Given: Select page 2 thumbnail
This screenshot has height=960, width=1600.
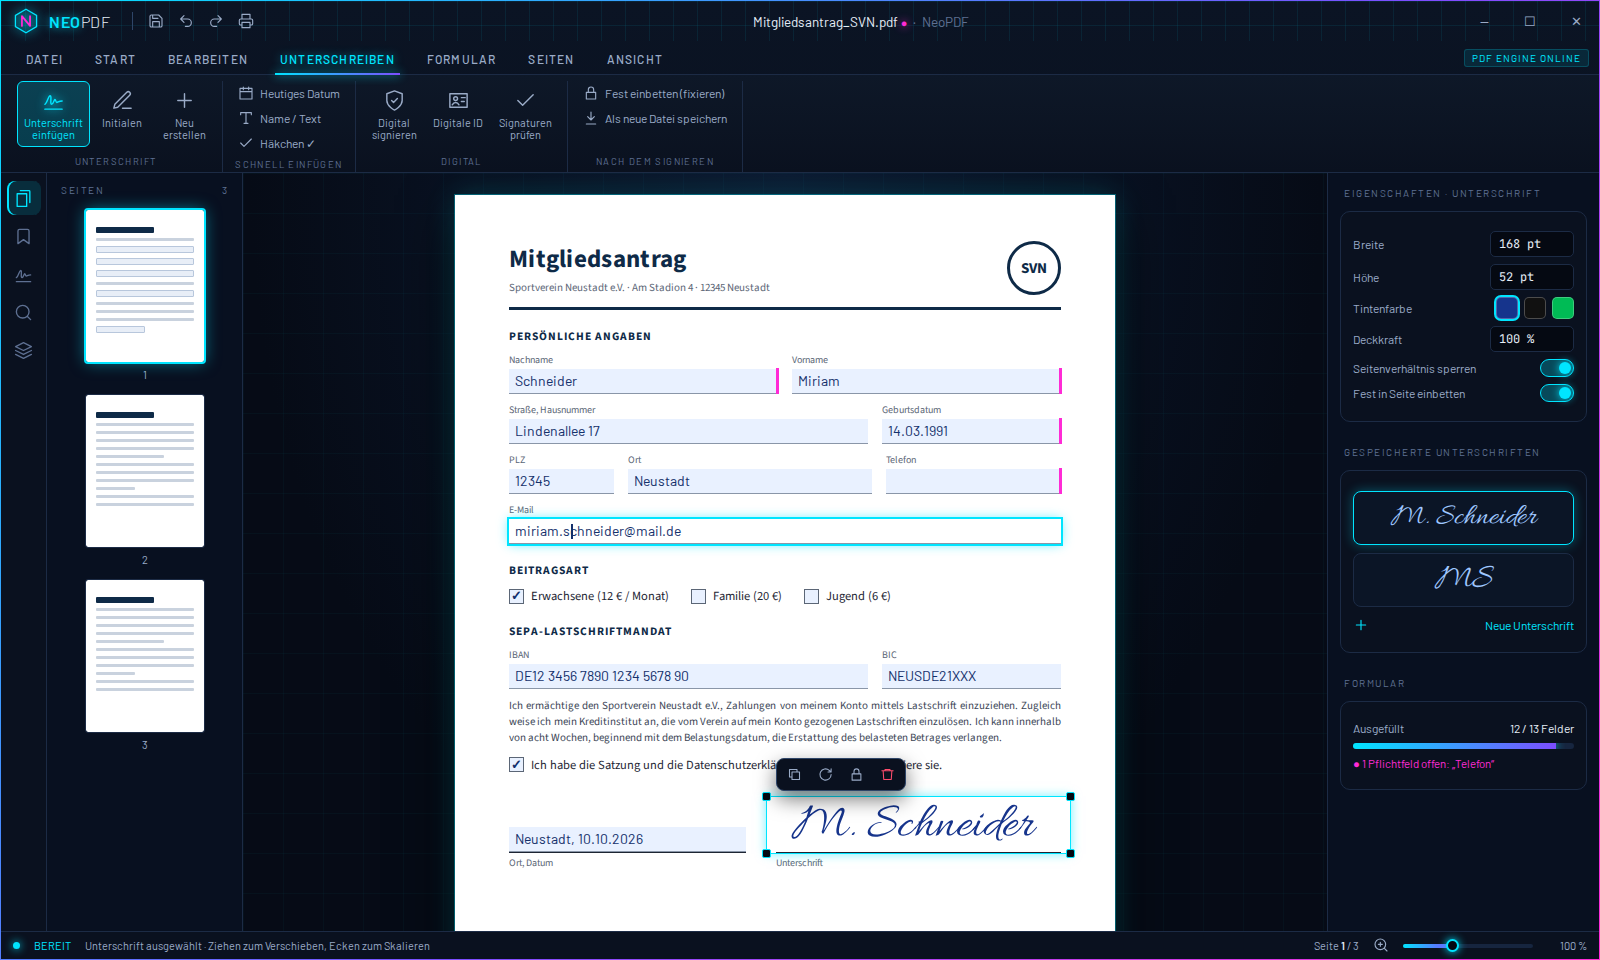Looking at the screenshot, I should click(145, 471).
